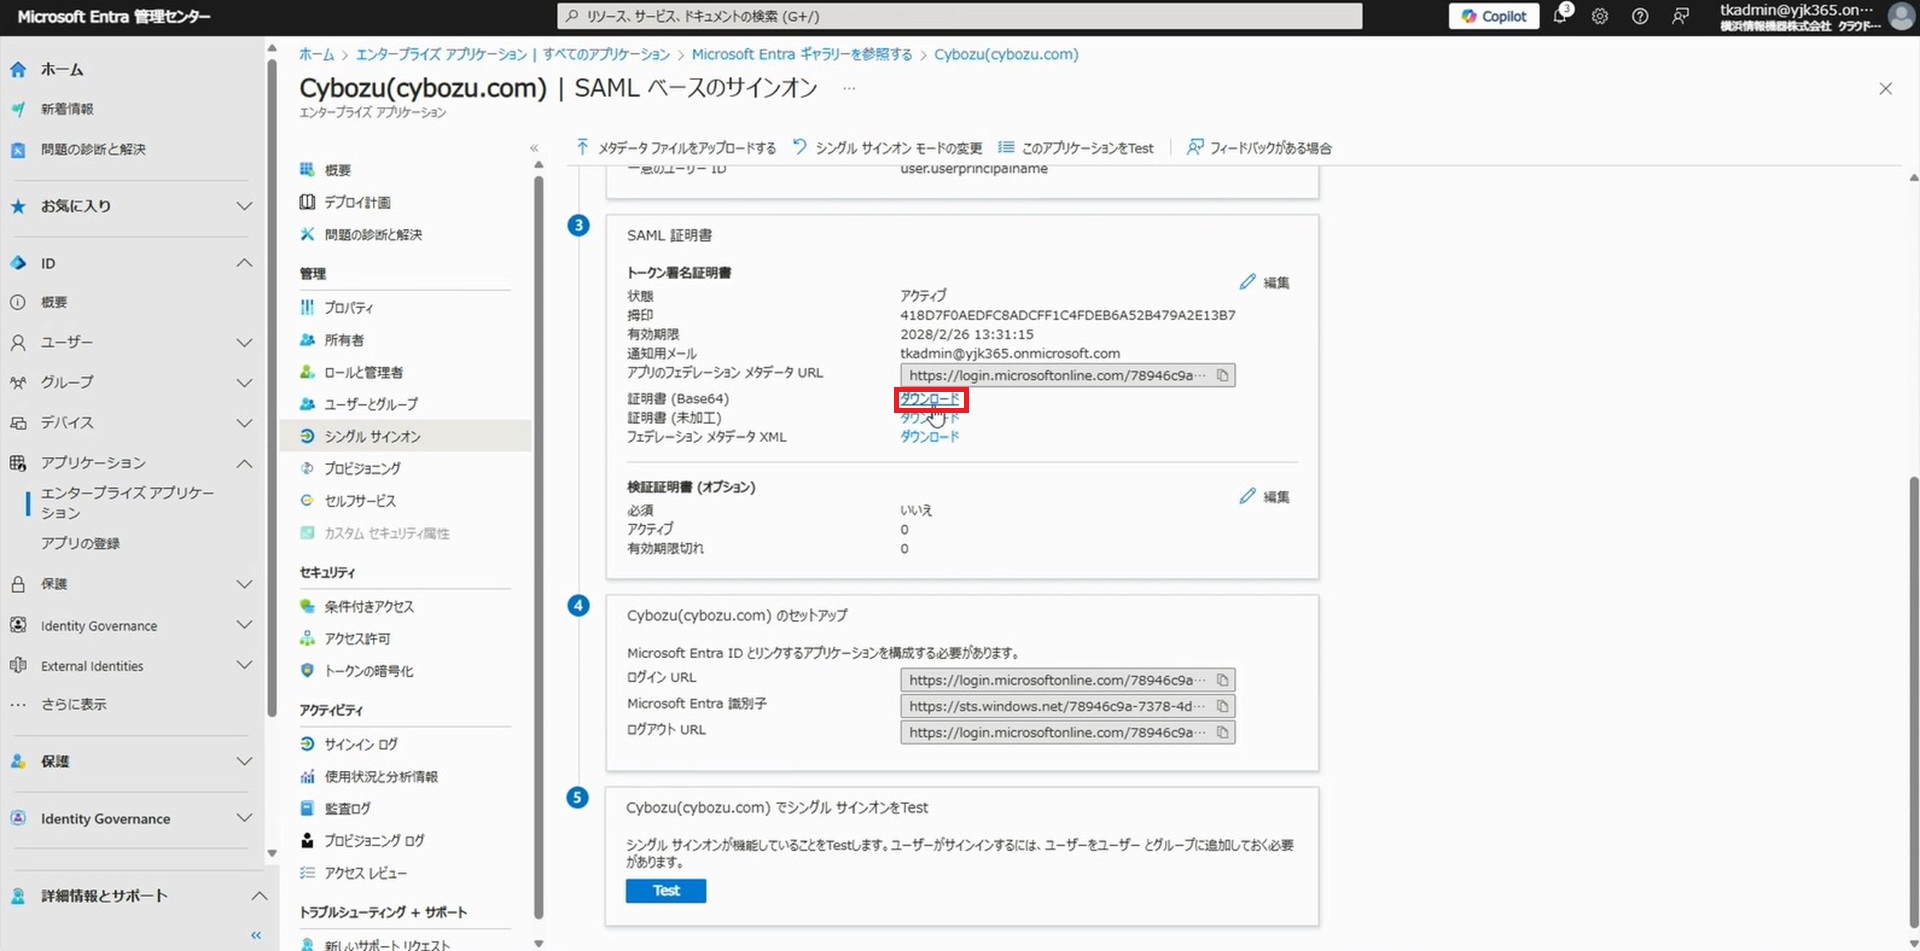This screenshot has height=951, width=1920.
Task: Open サインイン ログ page
Action: click(360, 744)
